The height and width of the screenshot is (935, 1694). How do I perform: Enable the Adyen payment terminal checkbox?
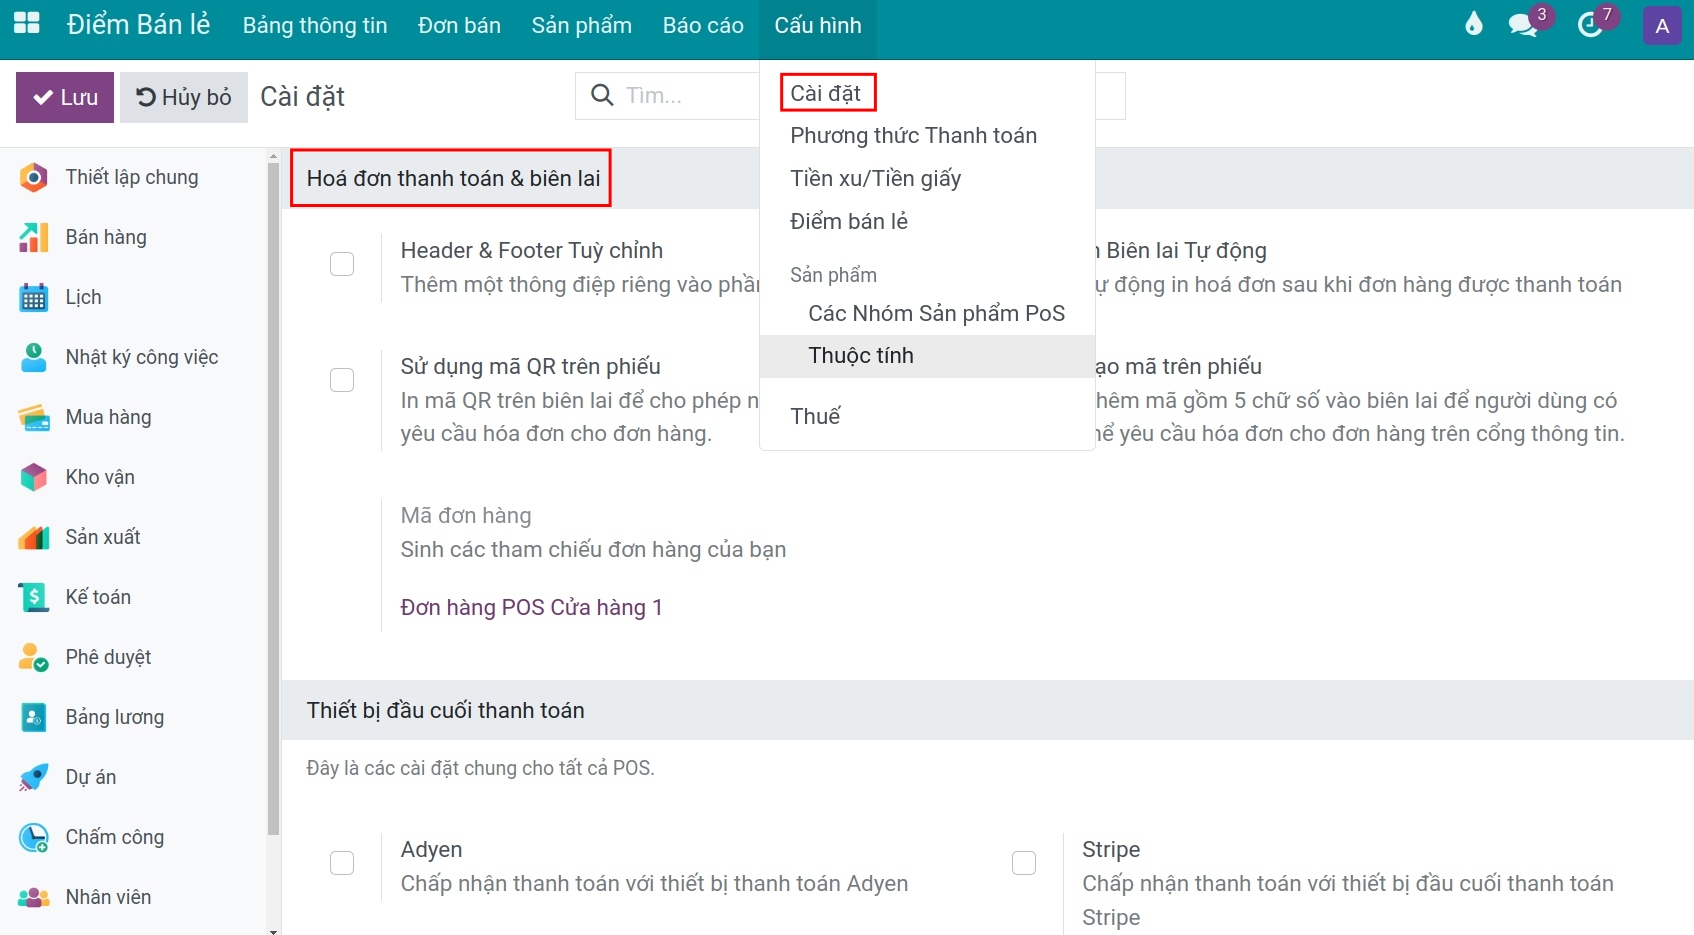[342, 863]
